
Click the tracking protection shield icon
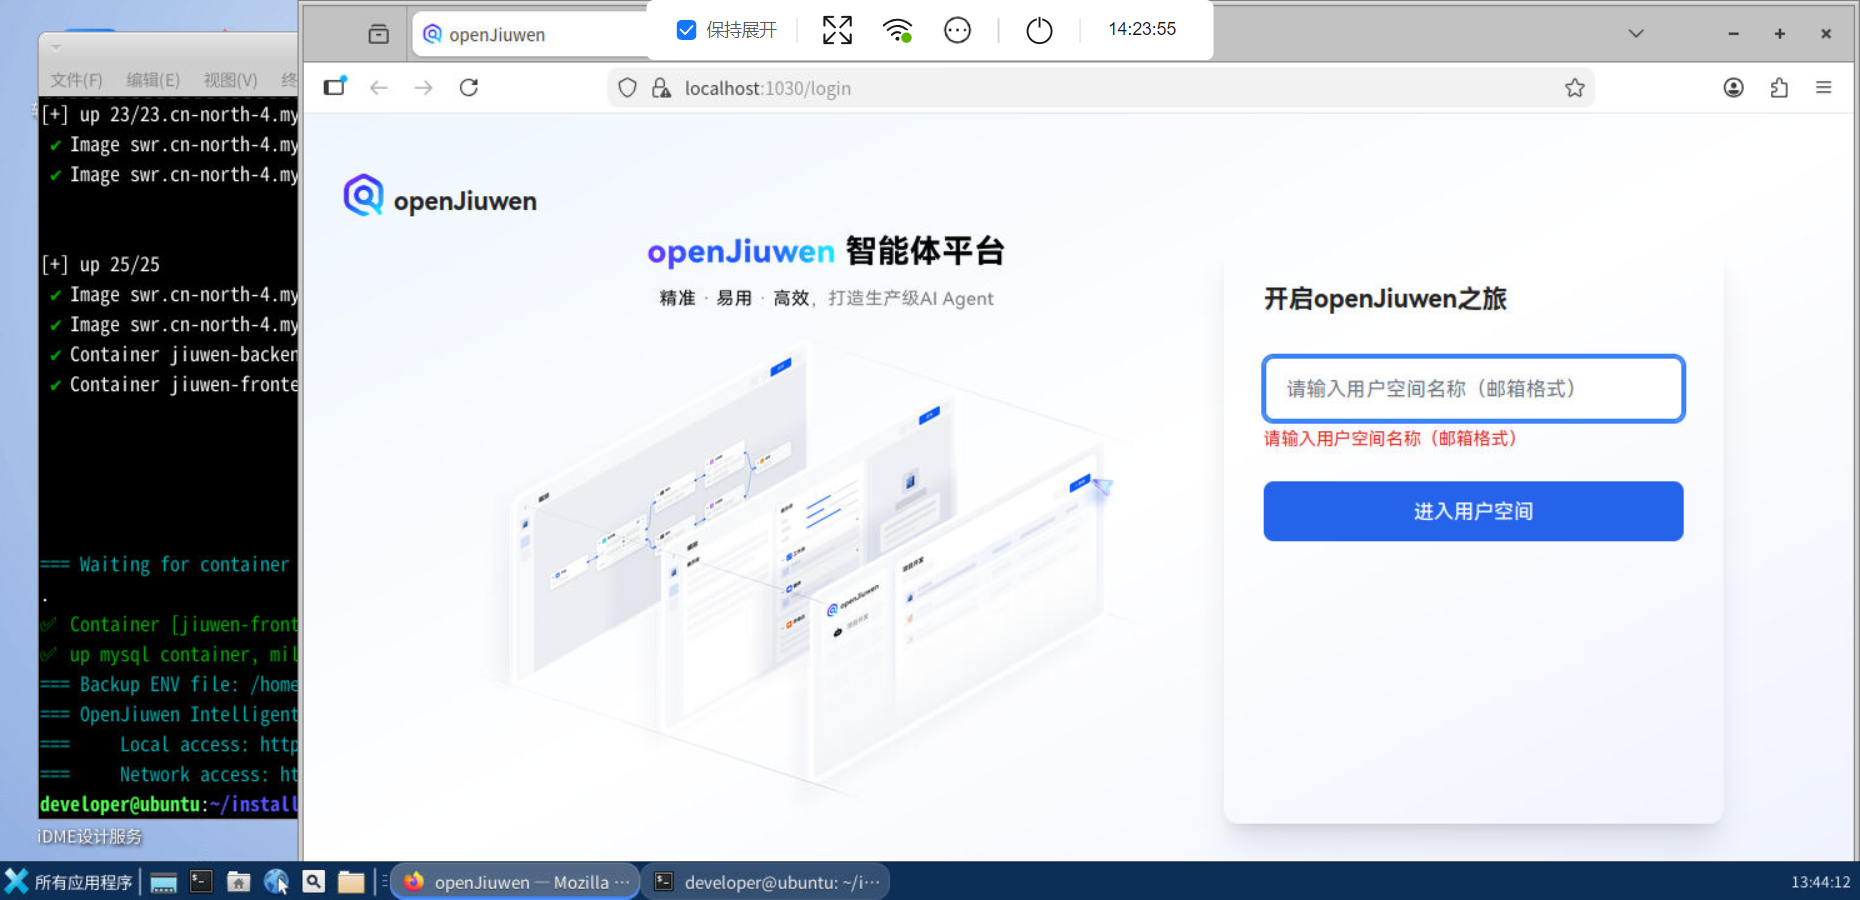pos(627,88)
